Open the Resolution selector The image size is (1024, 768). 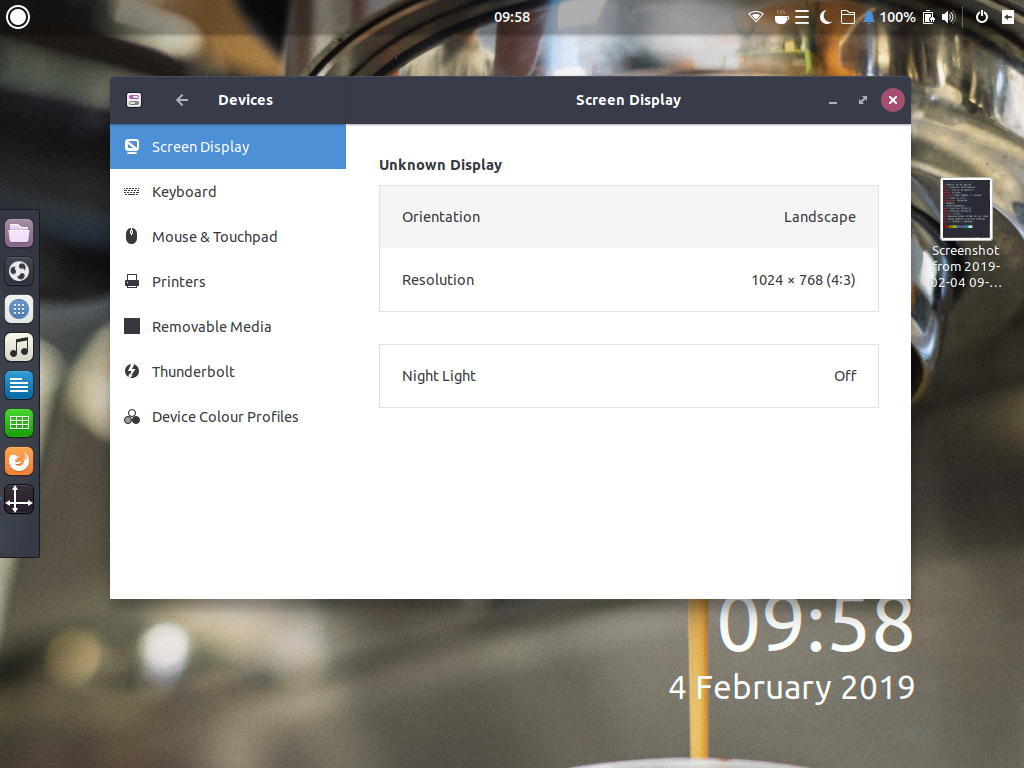point(803,280)
